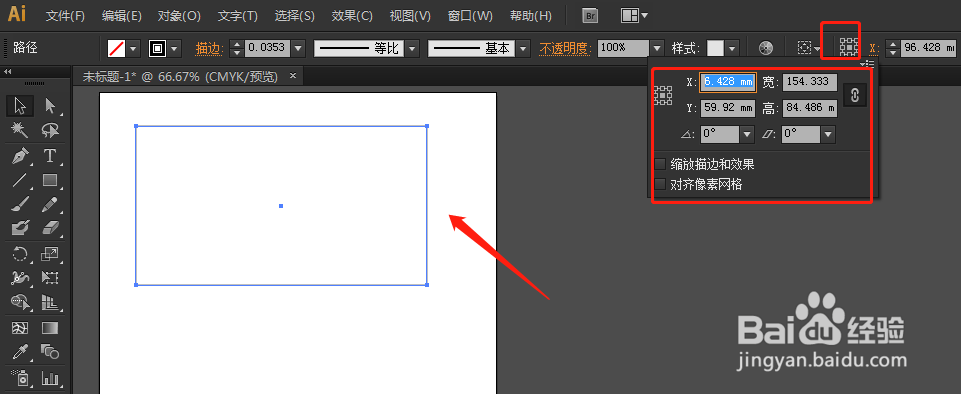The height and width of the screenshot is (394, 961).
Task: Select the Rectangle tool
Action: click(x=50, y=180)
